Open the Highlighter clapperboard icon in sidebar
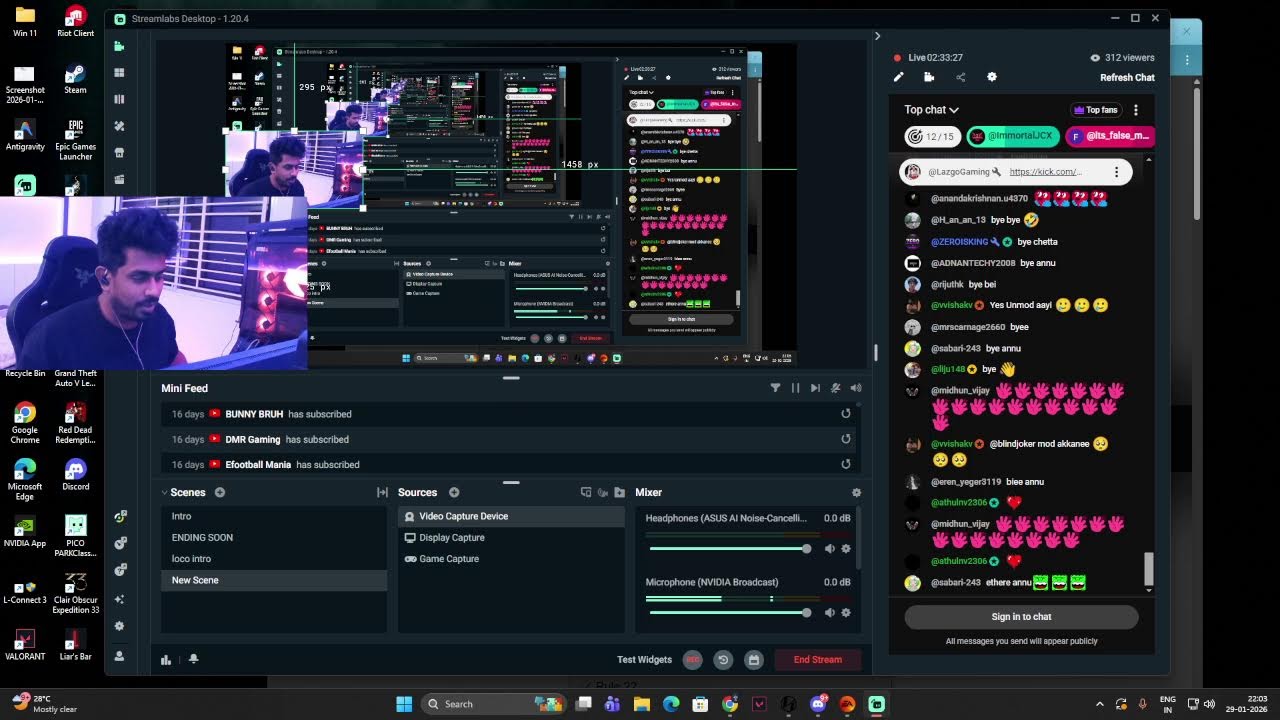The image size is (1280, 720). coord(119,179)
